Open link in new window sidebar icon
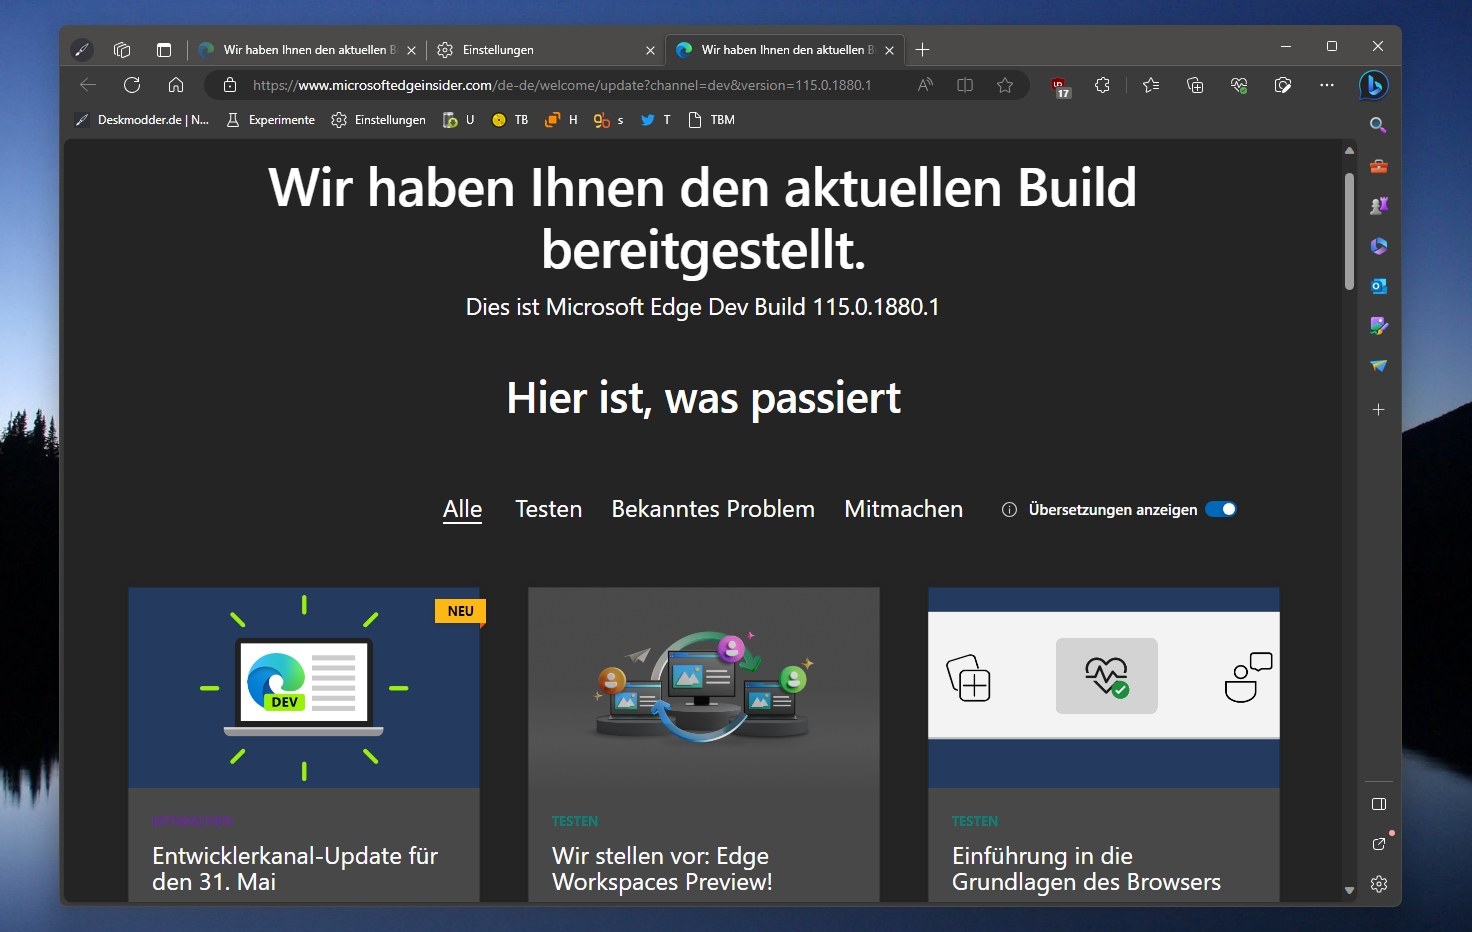Screen dimensions: 1472x932 tap(1378, 844)
